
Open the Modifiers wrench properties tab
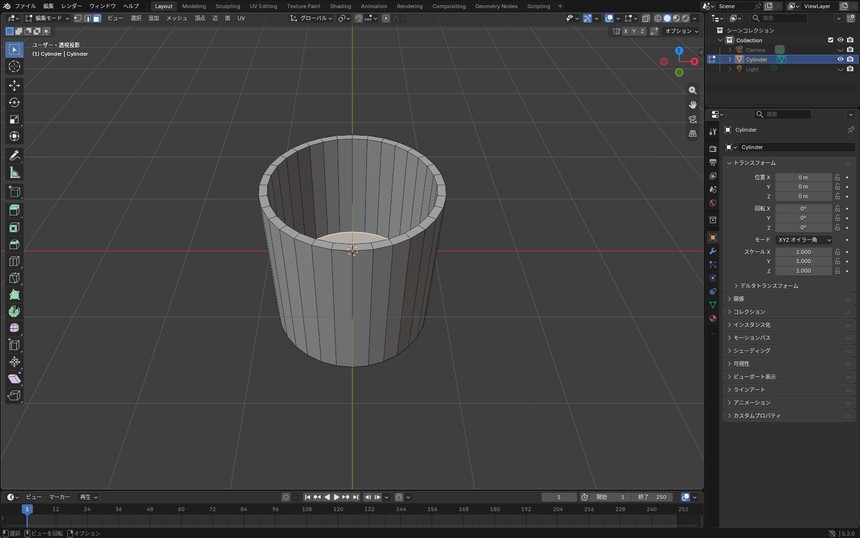click(x=712, y=251)
